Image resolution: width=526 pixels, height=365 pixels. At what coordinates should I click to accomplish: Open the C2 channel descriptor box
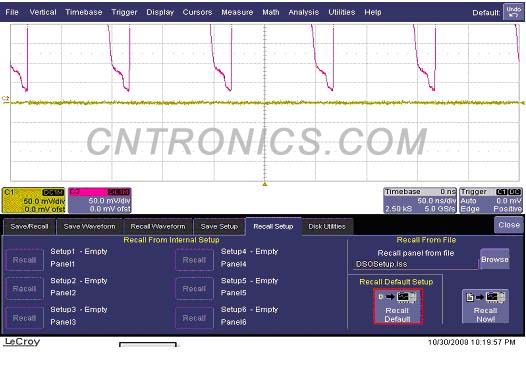click(100, 200)
